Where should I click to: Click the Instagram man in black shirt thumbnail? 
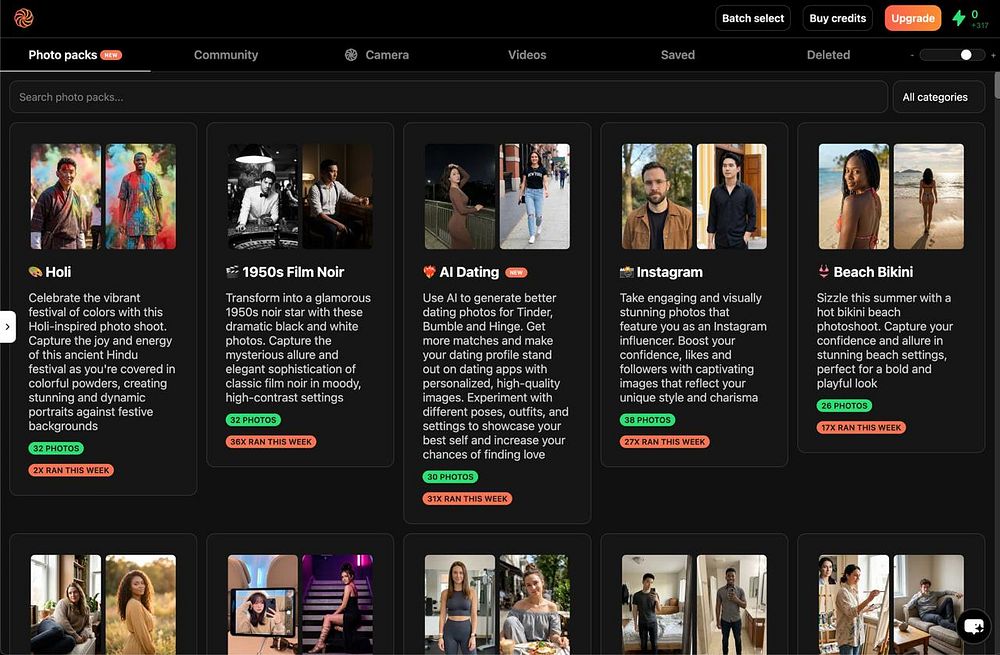pyautogui.click(x=732, y=196)
